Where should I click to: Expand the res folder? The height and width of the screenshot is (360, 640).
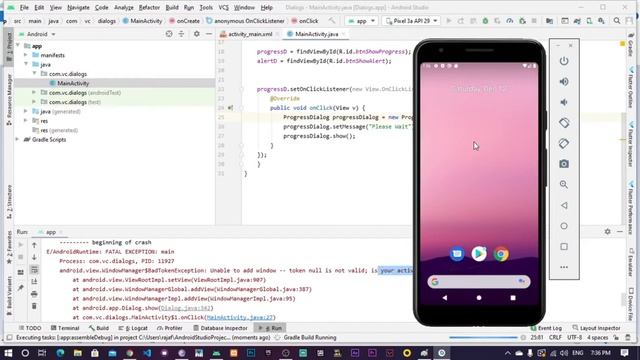coord(26,121)
